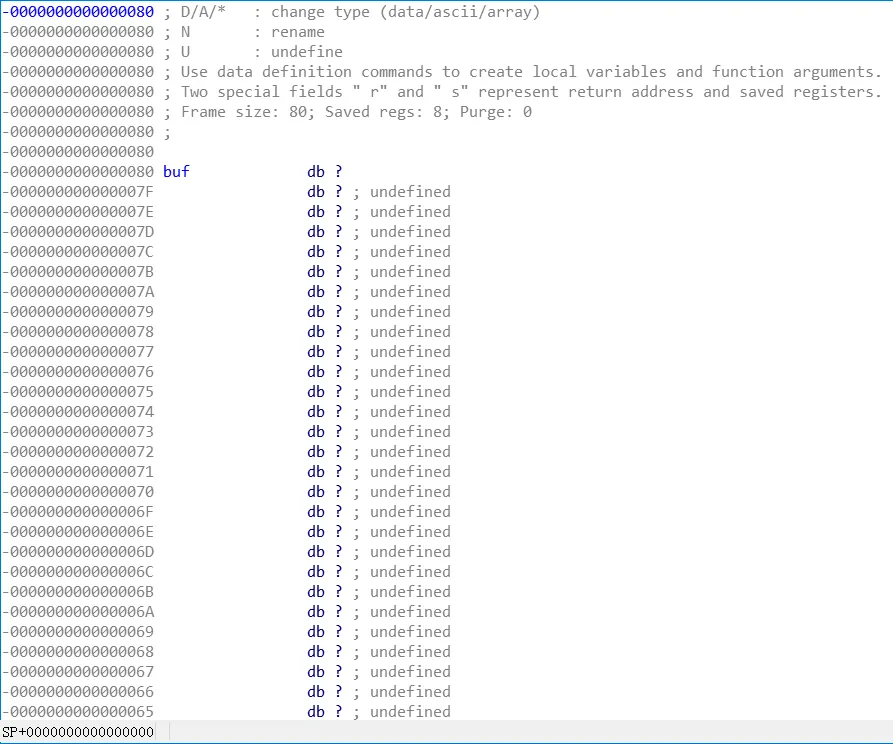Image resolution: width=893 pixels, height=744 pixels.
Task: Select the row at offset -70
Action: 226,491
